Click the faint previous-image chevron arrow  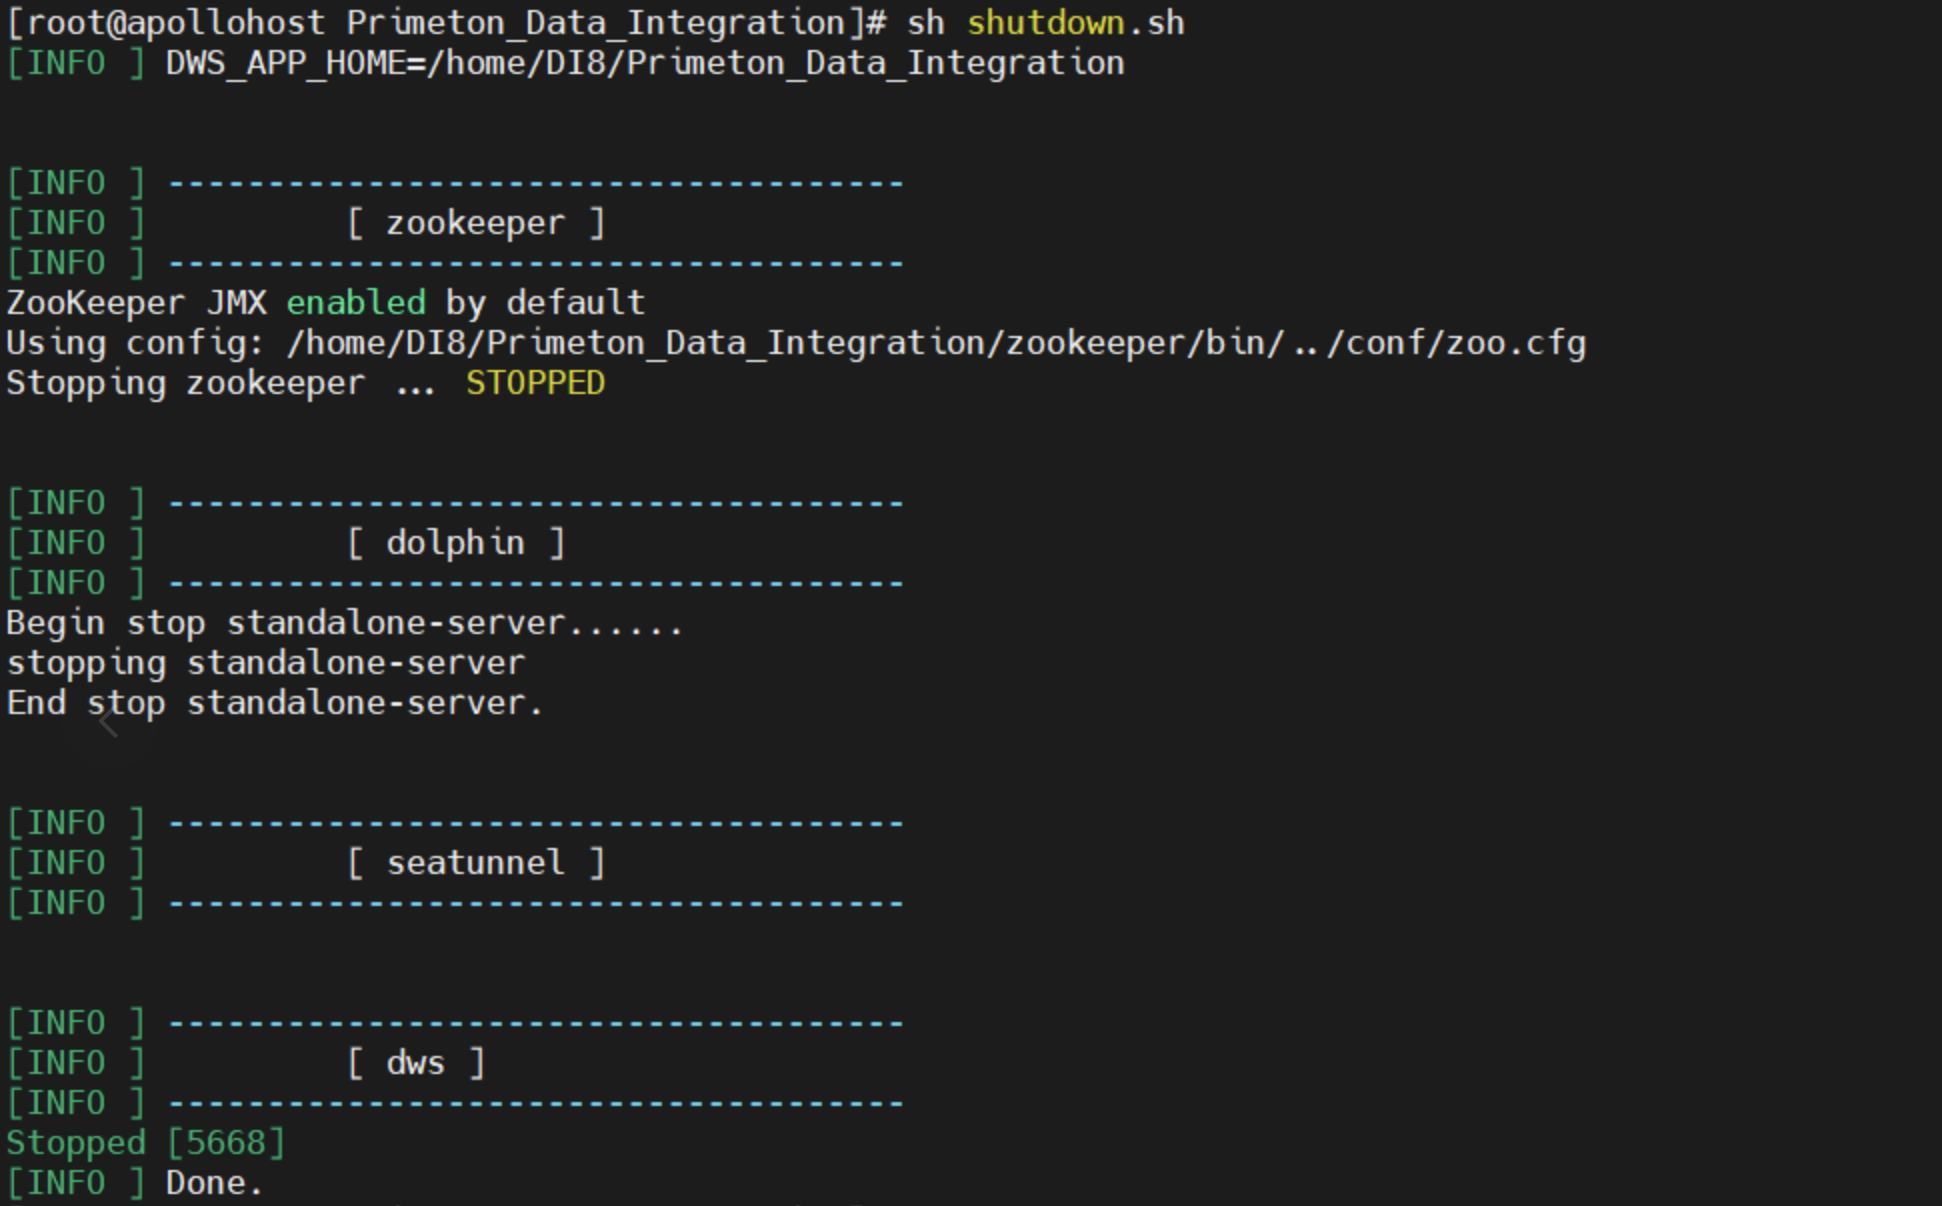[110, 725]
